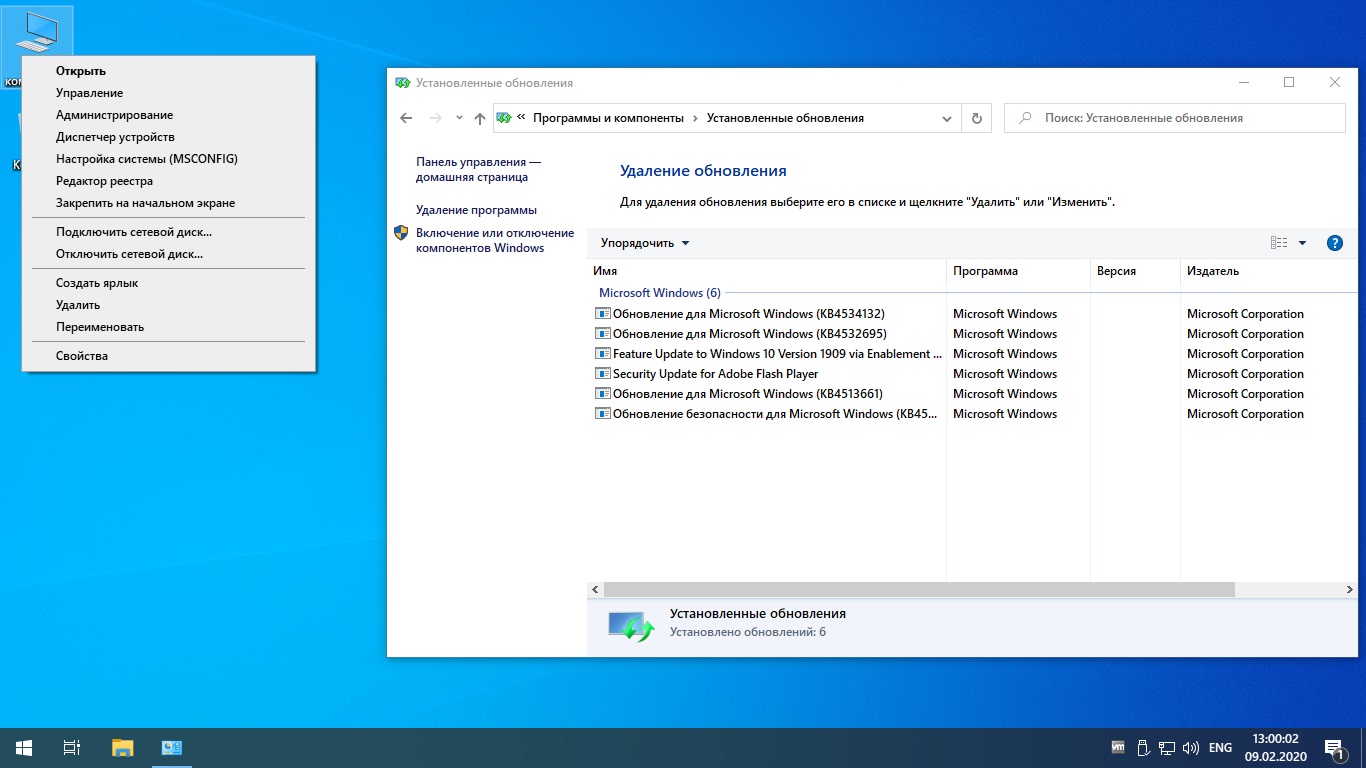Click the shield icon beside Windows components link

click(x=401, y=233)
